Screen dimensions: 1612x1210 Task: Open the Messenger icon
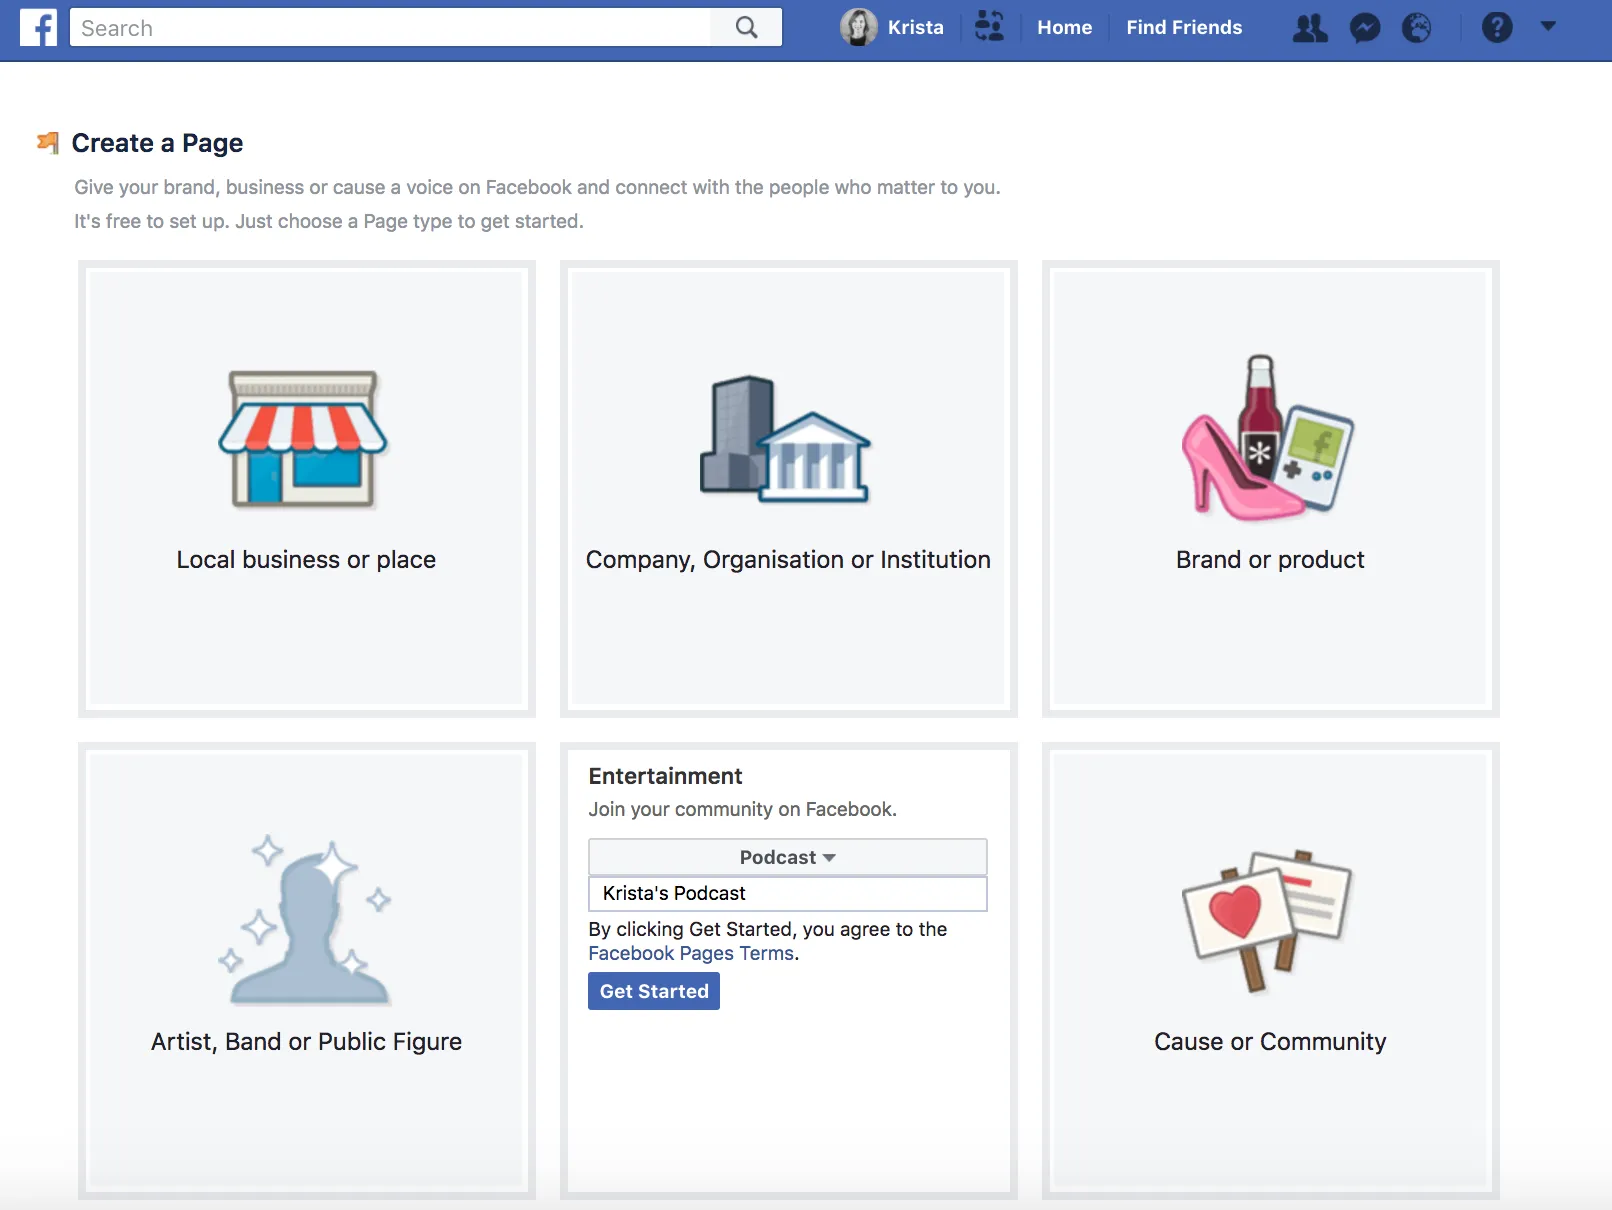pyautogui.click(x=1364, y=28)
